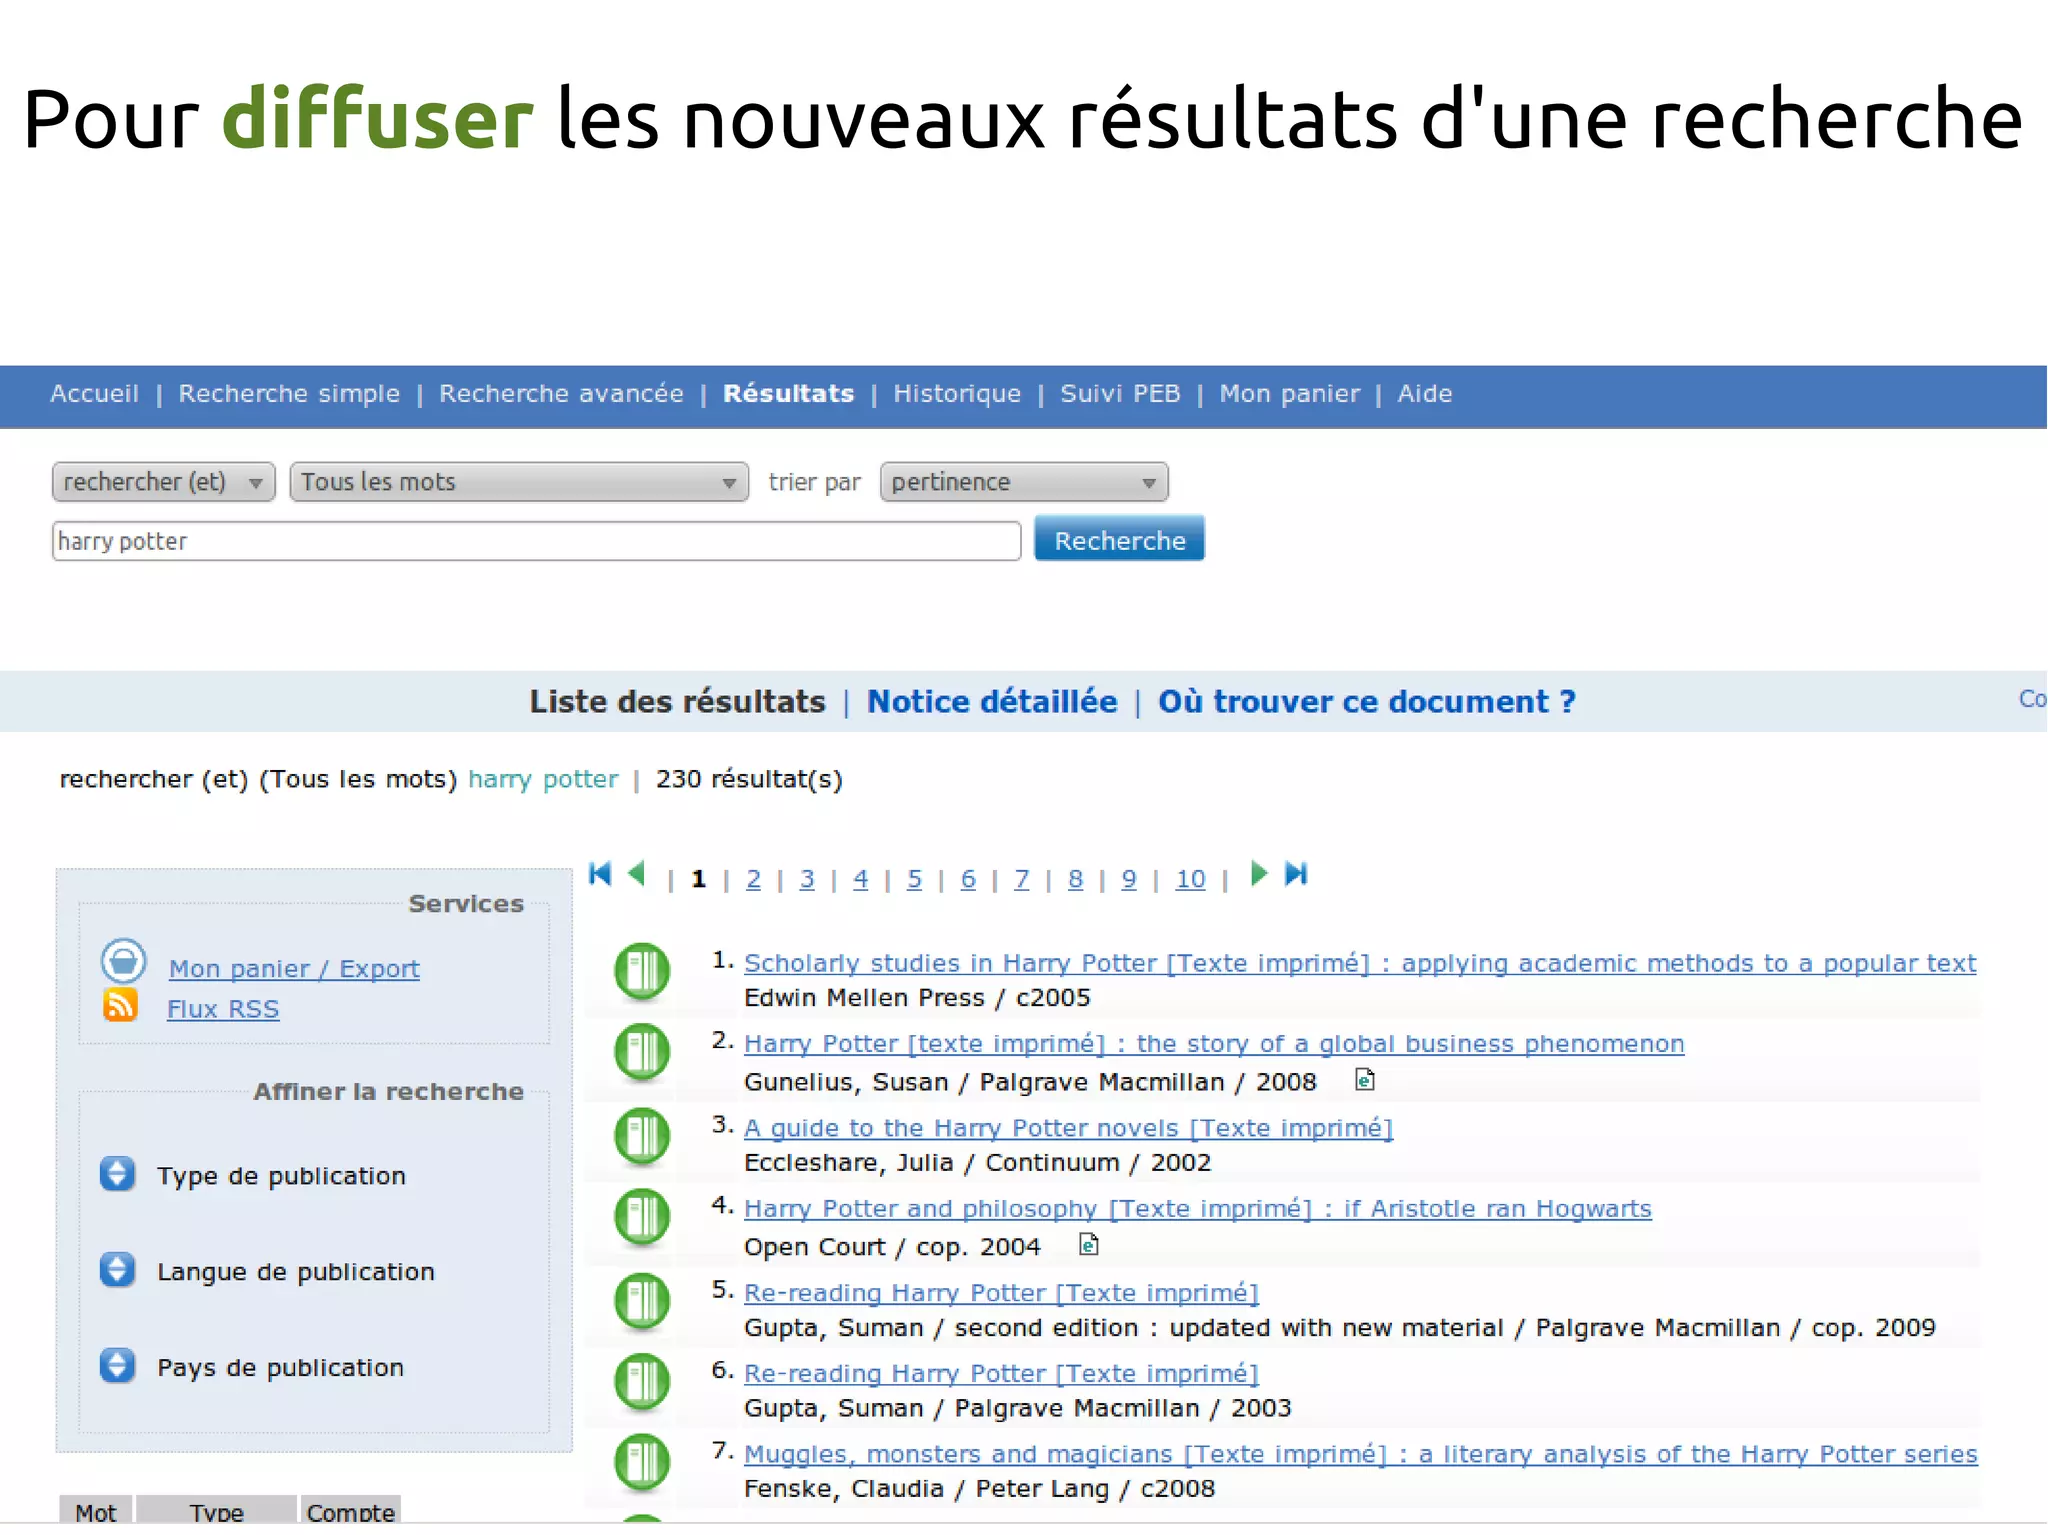Click book icon for Scholarly studies result

(641, 971)
